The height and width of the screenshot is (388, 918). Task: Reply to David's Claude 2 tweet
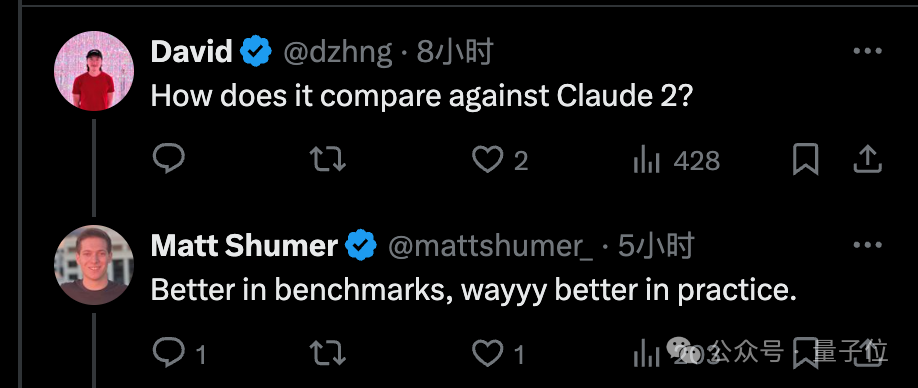pos(169,159)
